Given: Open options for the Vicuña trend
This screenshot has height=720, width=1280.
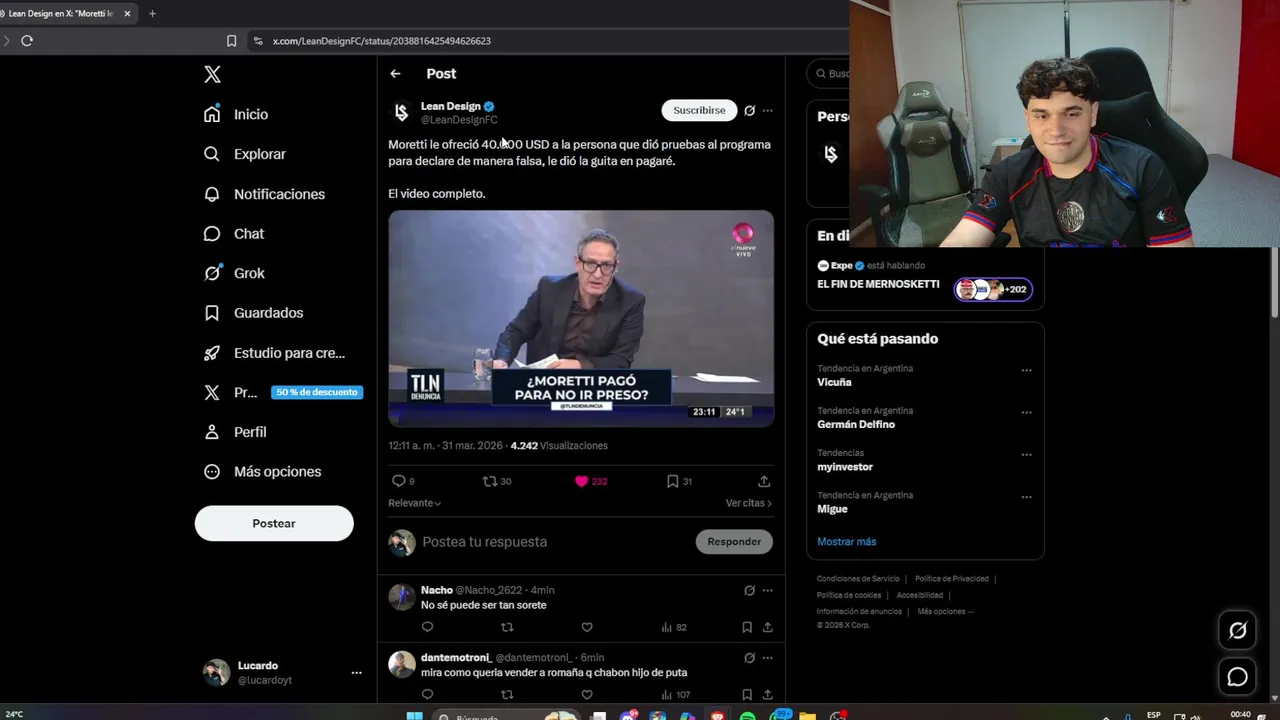Looking at the screenshot, I should [1026, 370].
